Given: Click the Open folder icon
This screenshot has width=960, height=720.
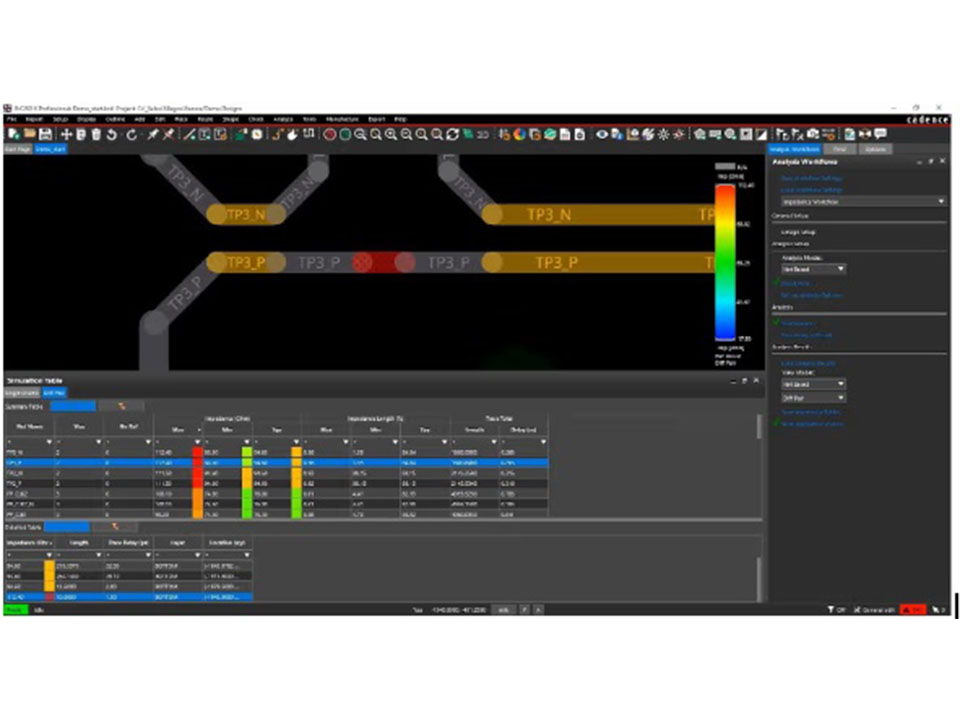Looking at the screenshot, I should (x=30, y=134).
